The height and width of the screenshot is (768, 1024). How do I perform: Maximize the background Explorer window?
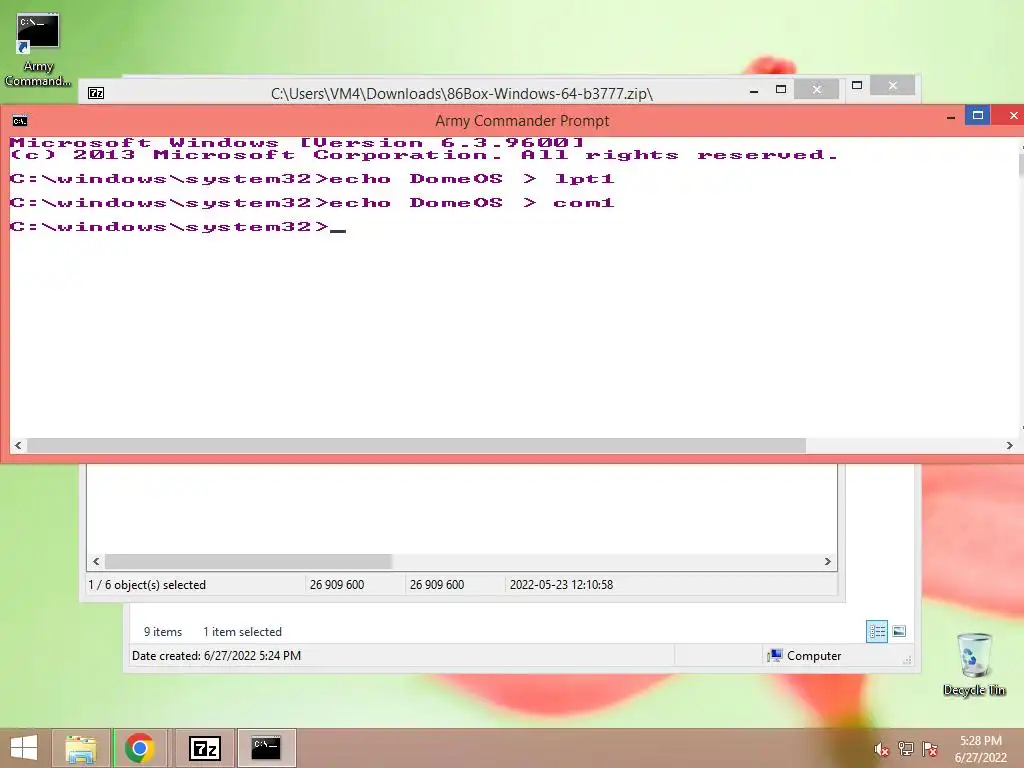tap(857, 86)
